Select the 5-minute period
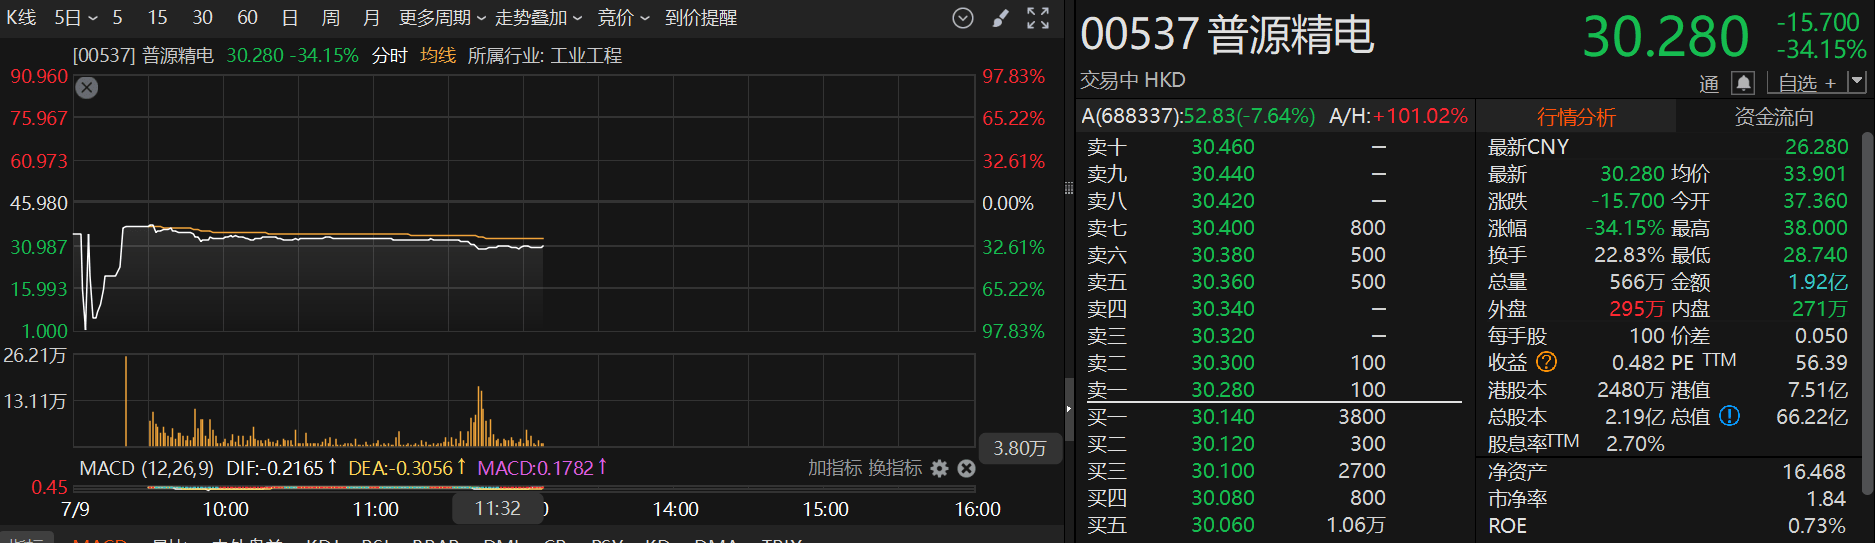 tap(117, 18)
